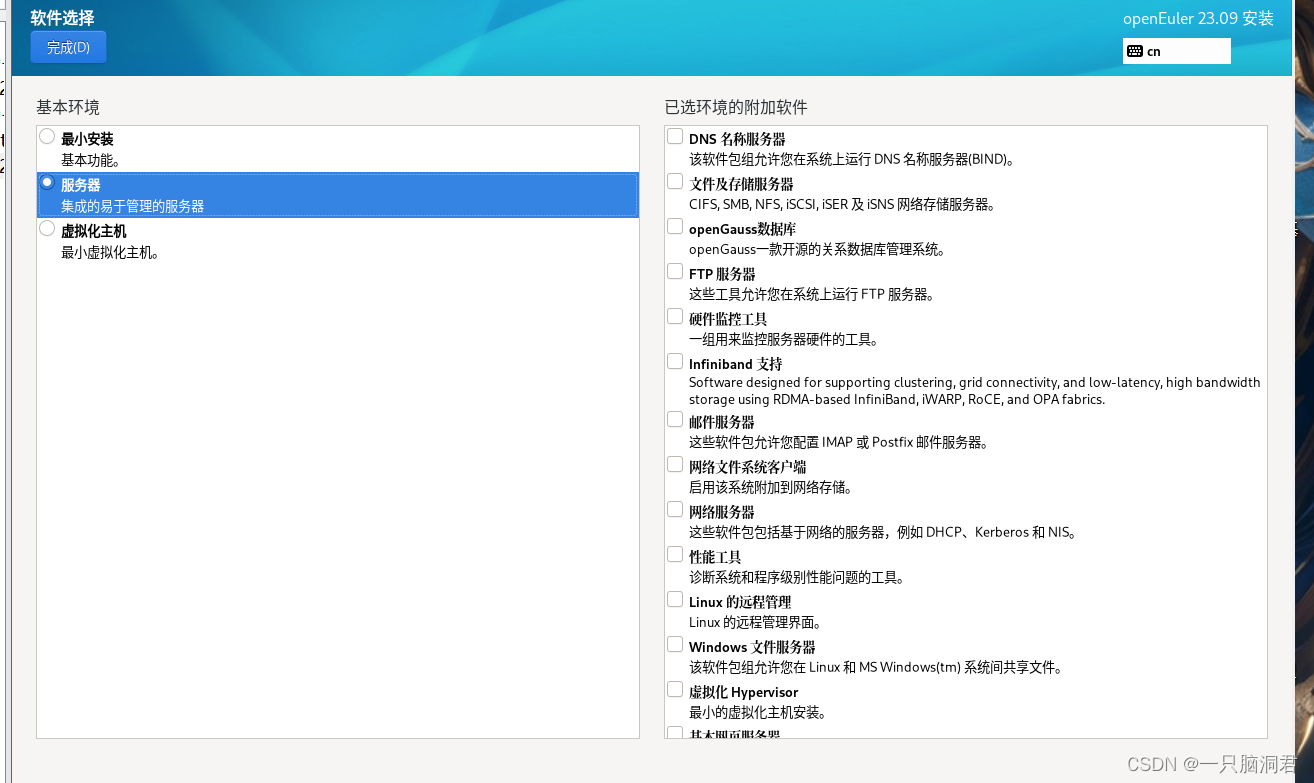Check the 邮件服务器 option
Screen dimensions: 1314x783
coord(674,418)
